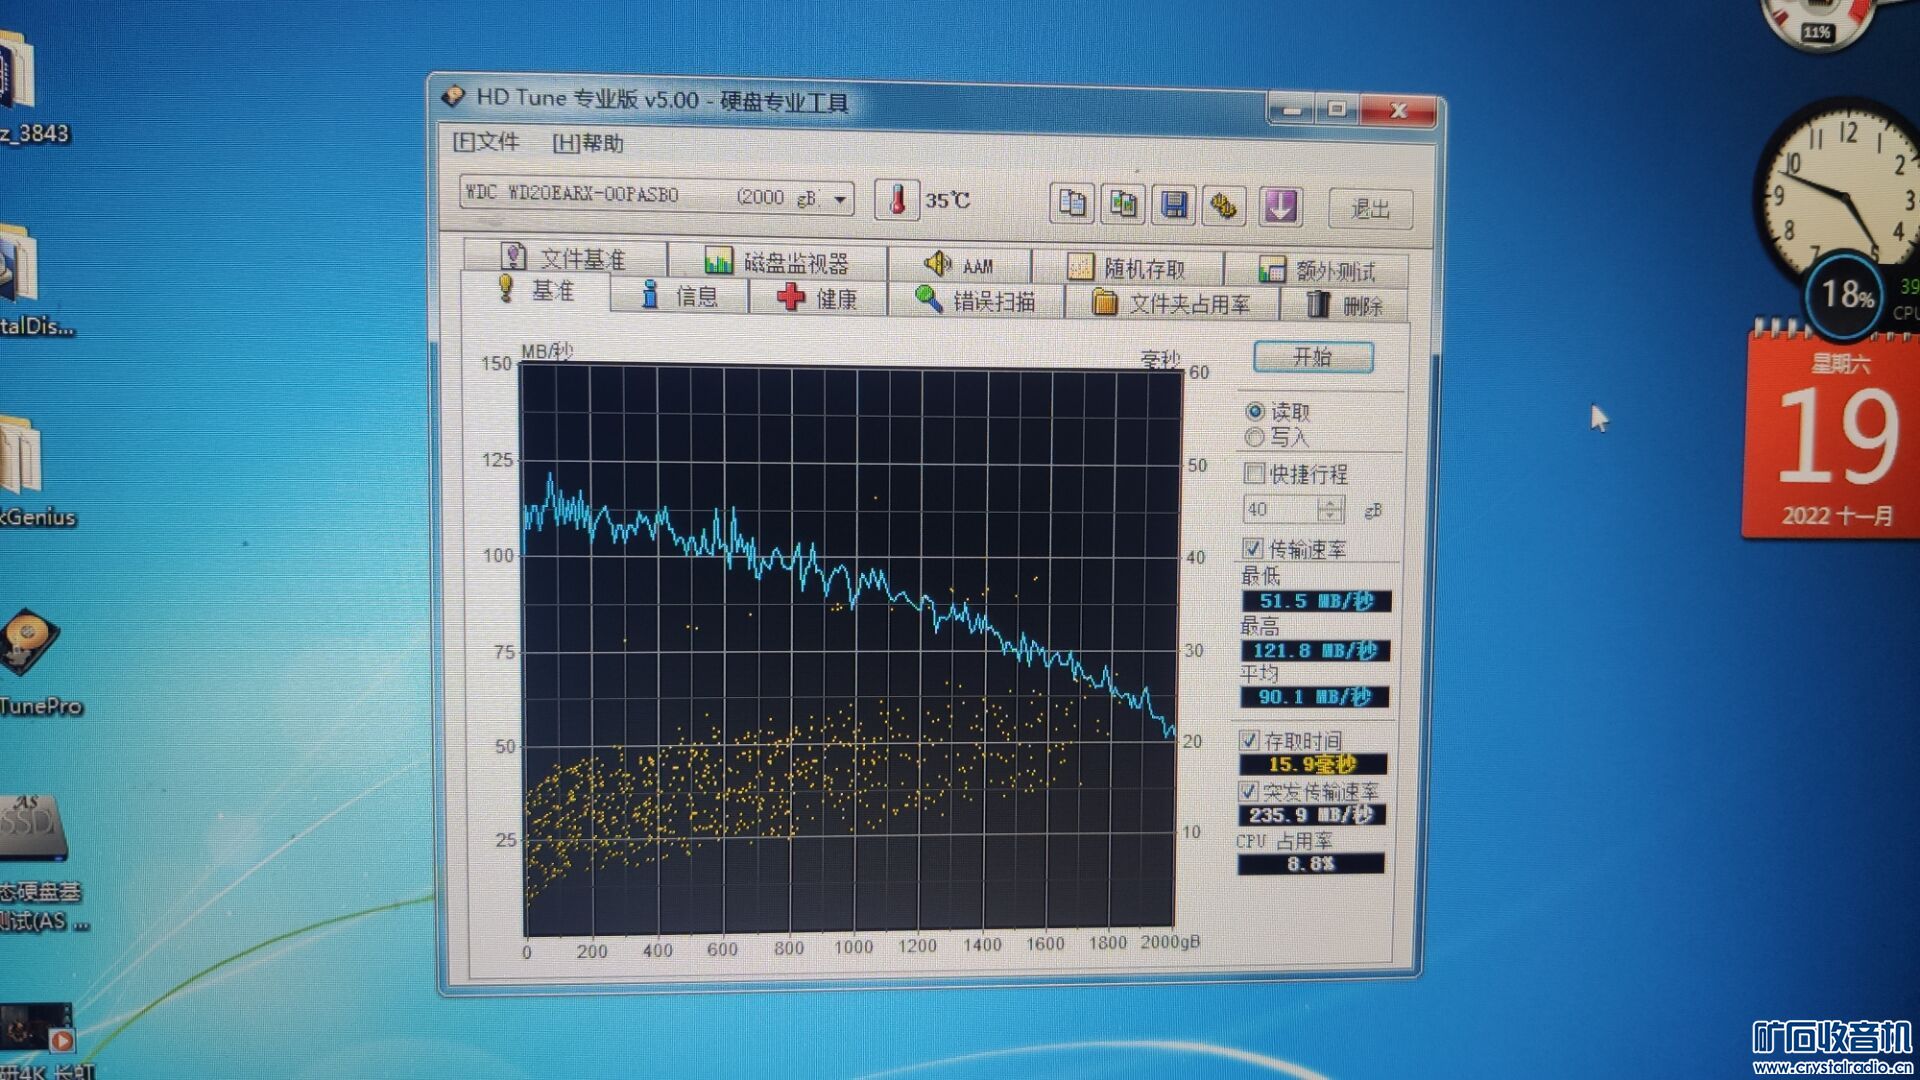Open the 删除 erase tab
The width and height of the screenshot is (1920, 1080).
tap(1344, 305)
